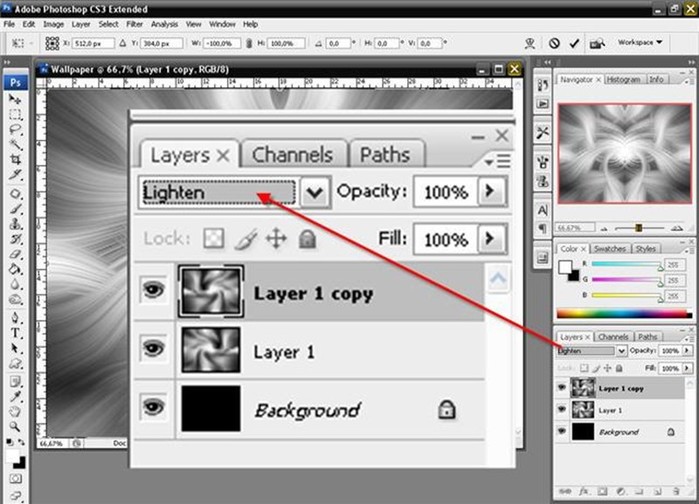Click the X position field in options bar
Screen dimensions: 699x504
click(x=93, y=43)
